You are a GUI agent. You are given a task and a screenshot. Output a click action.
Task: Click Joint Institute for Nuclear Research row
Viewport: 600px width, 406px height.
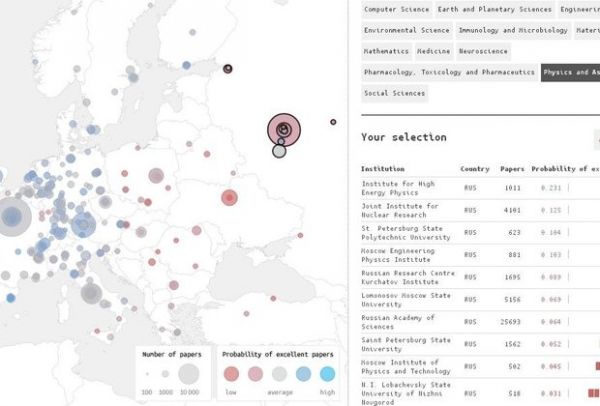pyautogui.click(x=480, y=210)
